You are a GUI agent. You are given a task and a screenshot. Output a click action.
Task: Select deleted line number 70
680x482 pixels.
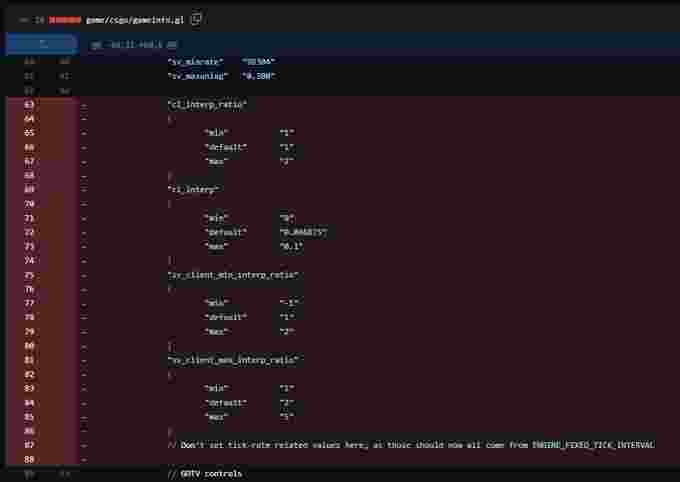[x=29, y=204]
